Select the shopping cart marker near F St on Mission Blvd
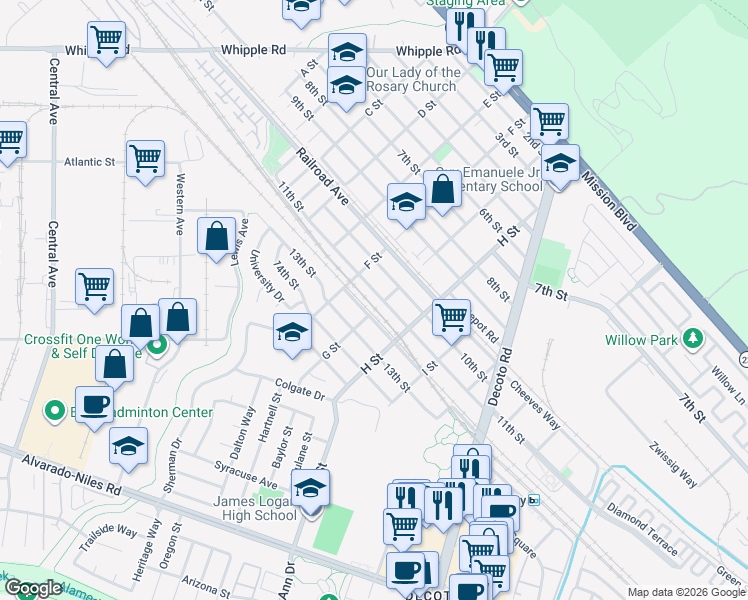Viewport: 748px width, 600px height. [550, 122]
